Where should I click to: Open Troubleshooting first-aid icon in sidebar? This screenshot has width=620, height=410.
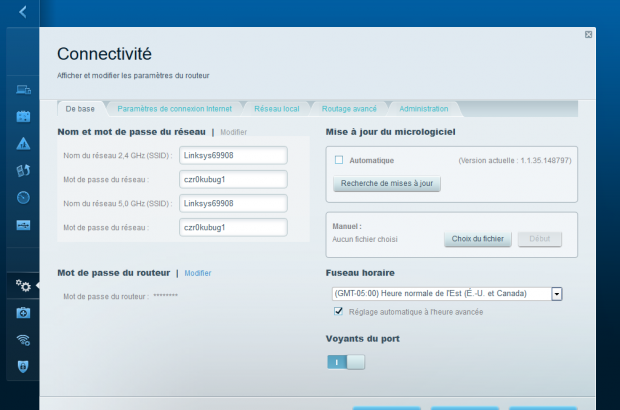pos(22,313)
